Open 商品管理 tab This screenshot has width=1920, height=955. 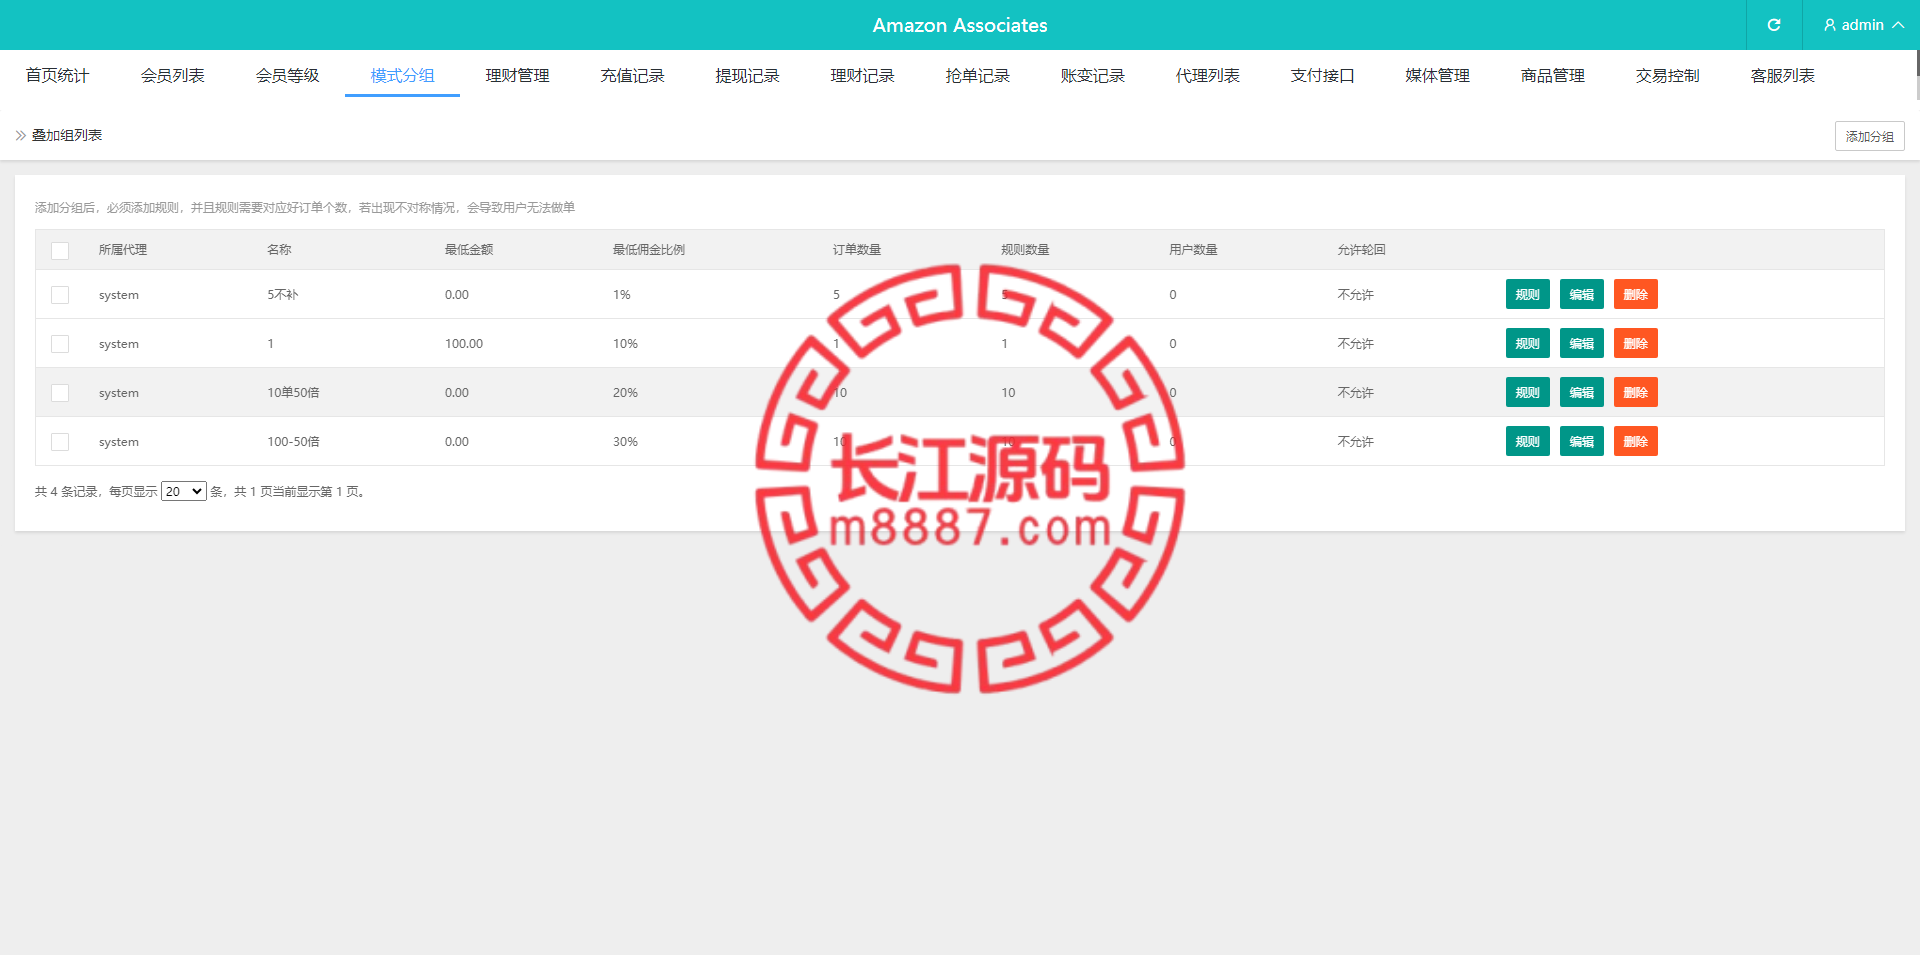1552,76
